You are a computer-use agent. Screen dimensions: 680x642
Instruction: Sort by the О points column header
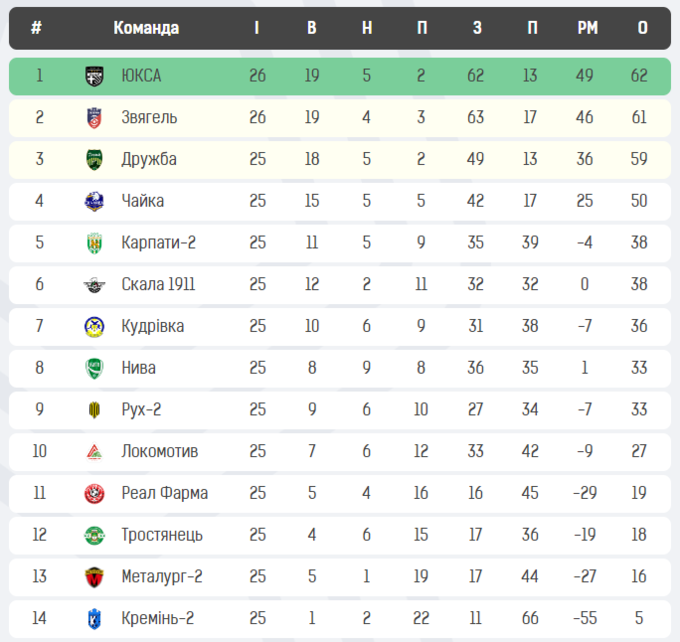point(642,28)
